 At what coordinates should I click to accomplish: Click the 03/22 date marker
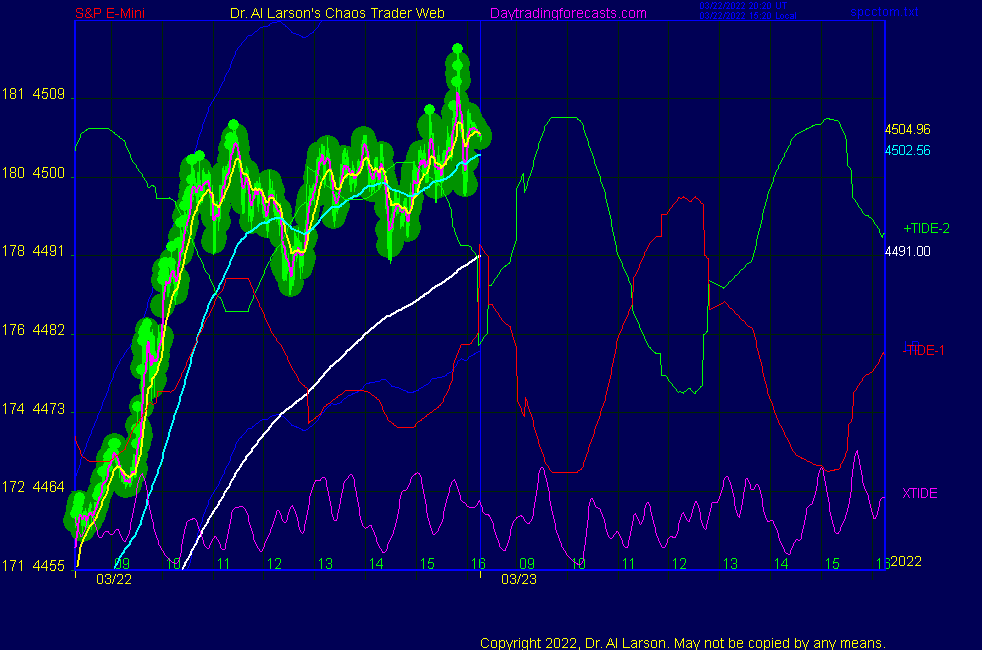click(x=113, y=579)
